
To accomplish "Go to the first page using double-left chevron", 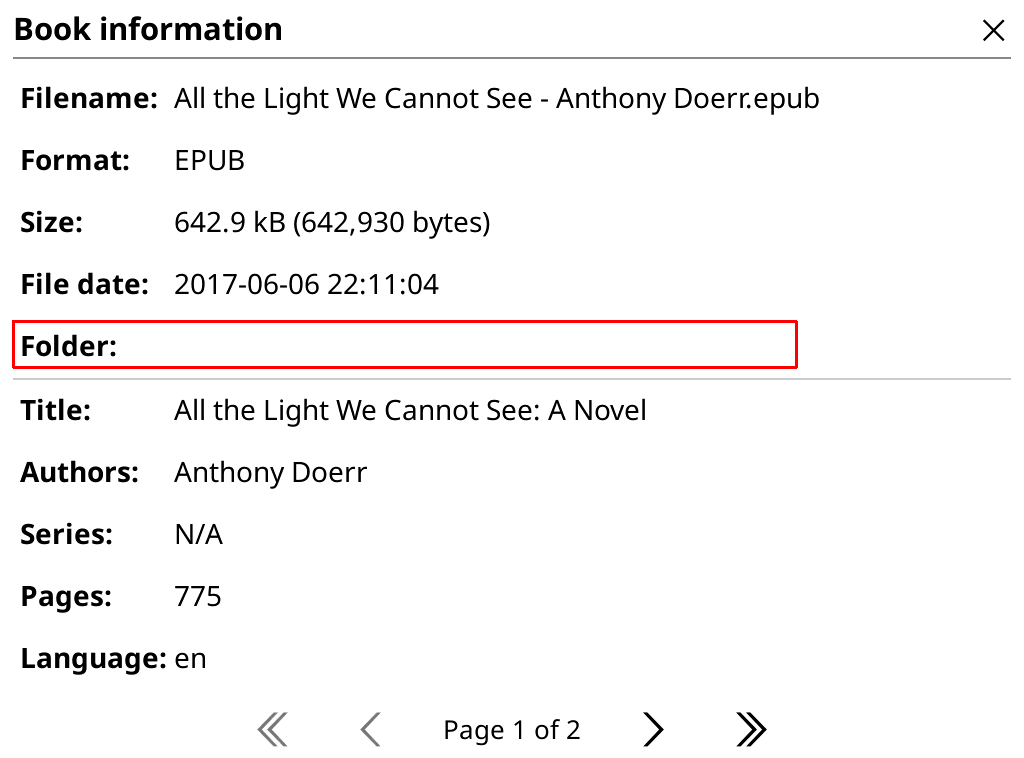I will click(272, 729).
